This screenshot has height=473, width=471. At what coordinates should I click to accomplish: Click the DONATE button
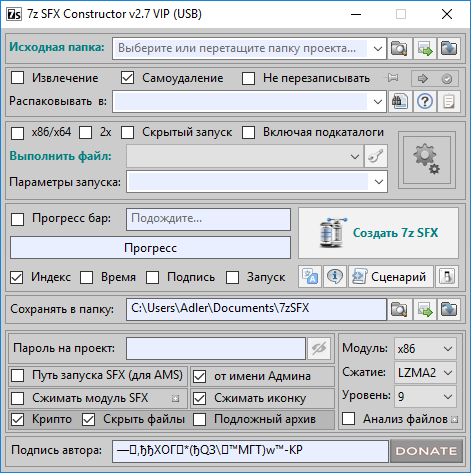(x=426, y=451)
